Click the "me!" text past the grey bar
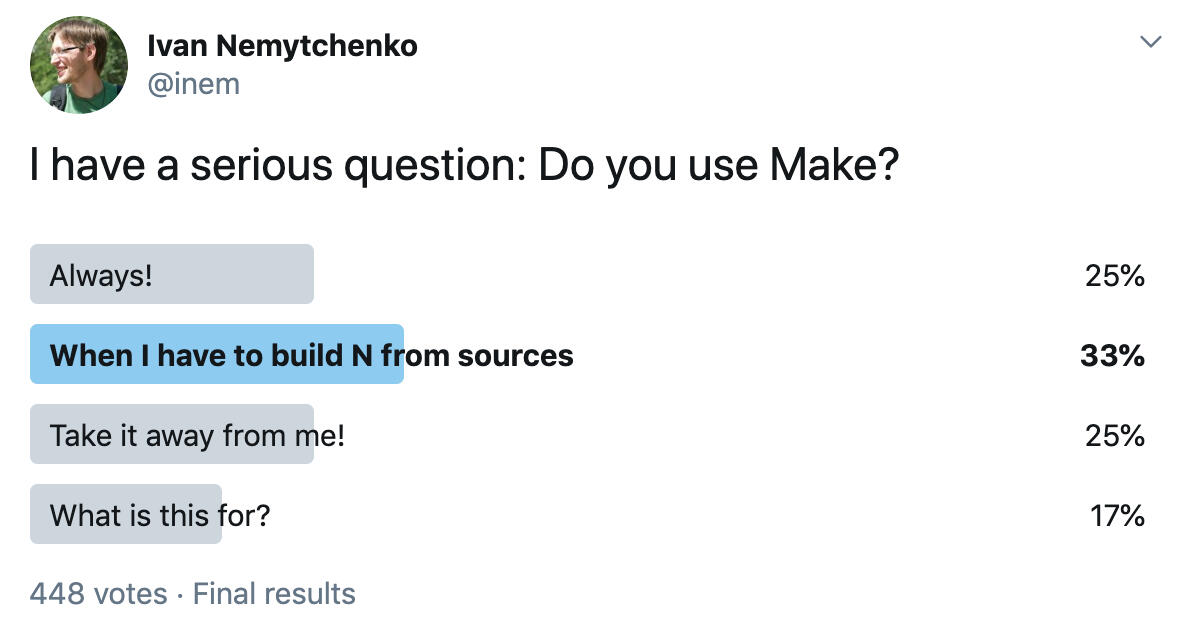The width and height of the screenshot is (1192, 632). coord(330,435)
